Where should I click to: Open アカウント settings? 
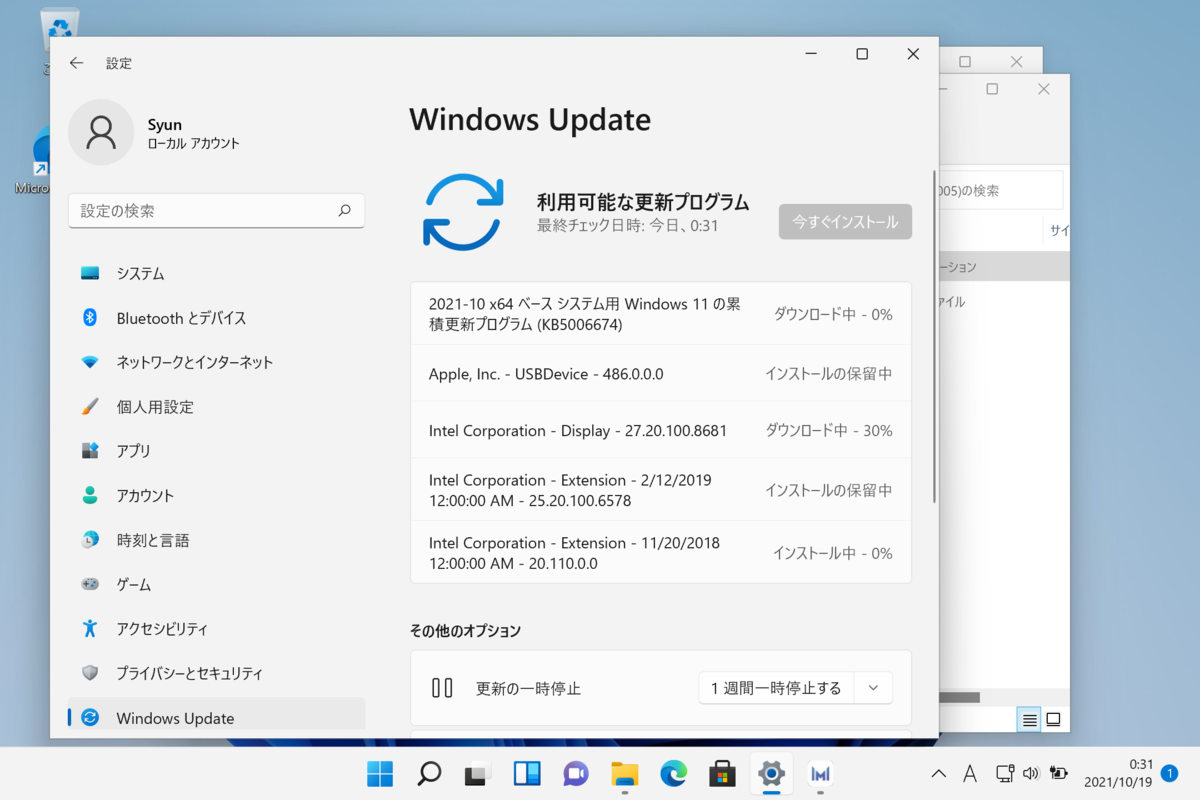coord(216,496)
